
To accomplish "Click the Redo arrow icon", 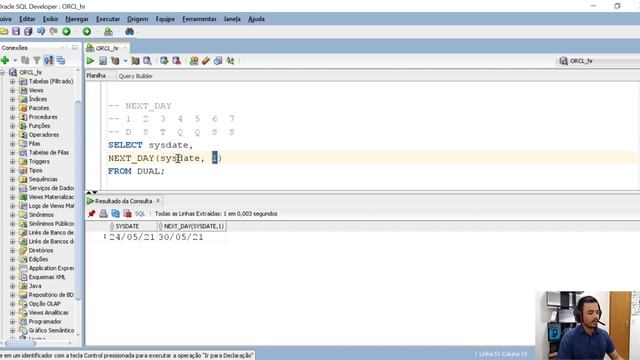I will (53, 31).
